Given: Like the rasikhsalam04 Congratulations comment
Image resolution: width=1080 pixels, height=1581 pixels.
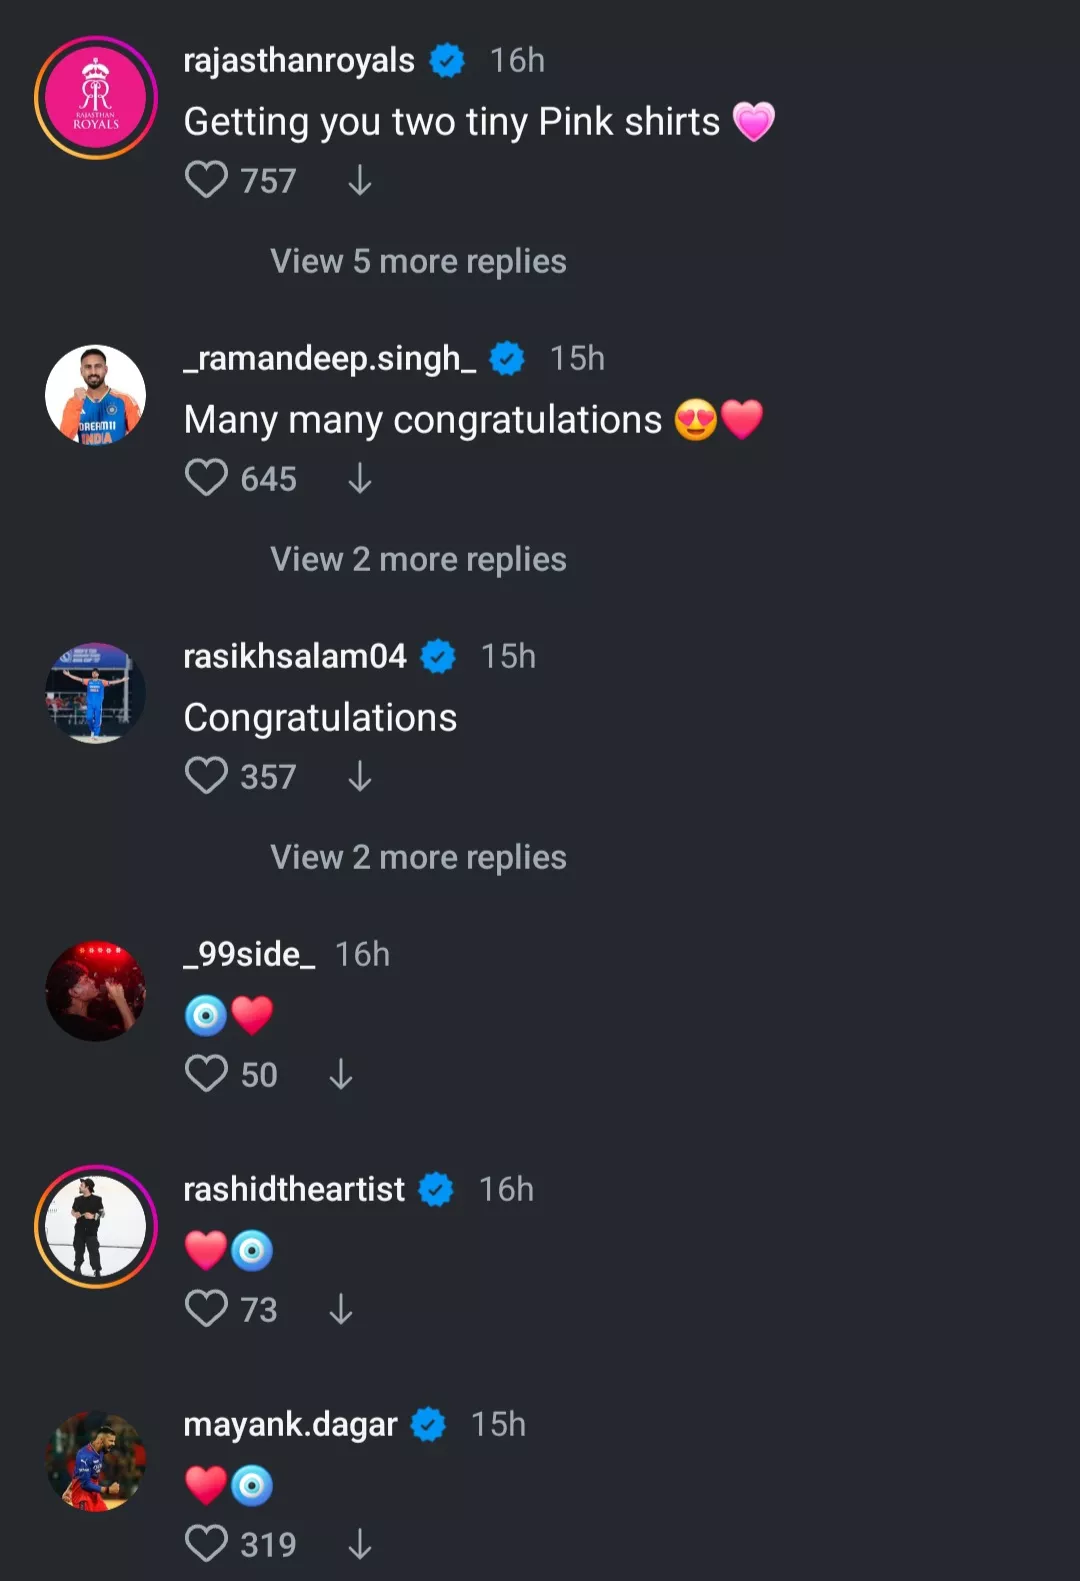Looking at the screenshot, I should point(207,776).
